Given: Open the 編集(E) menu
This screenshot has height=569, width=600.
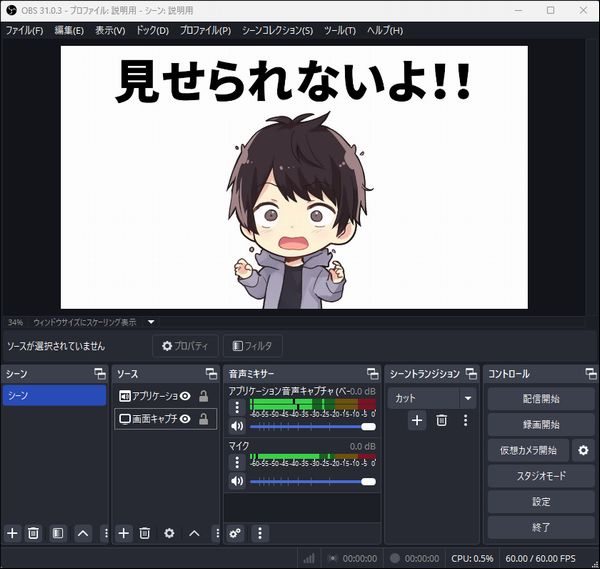Looking at the screenshot, I should point(69,31).
